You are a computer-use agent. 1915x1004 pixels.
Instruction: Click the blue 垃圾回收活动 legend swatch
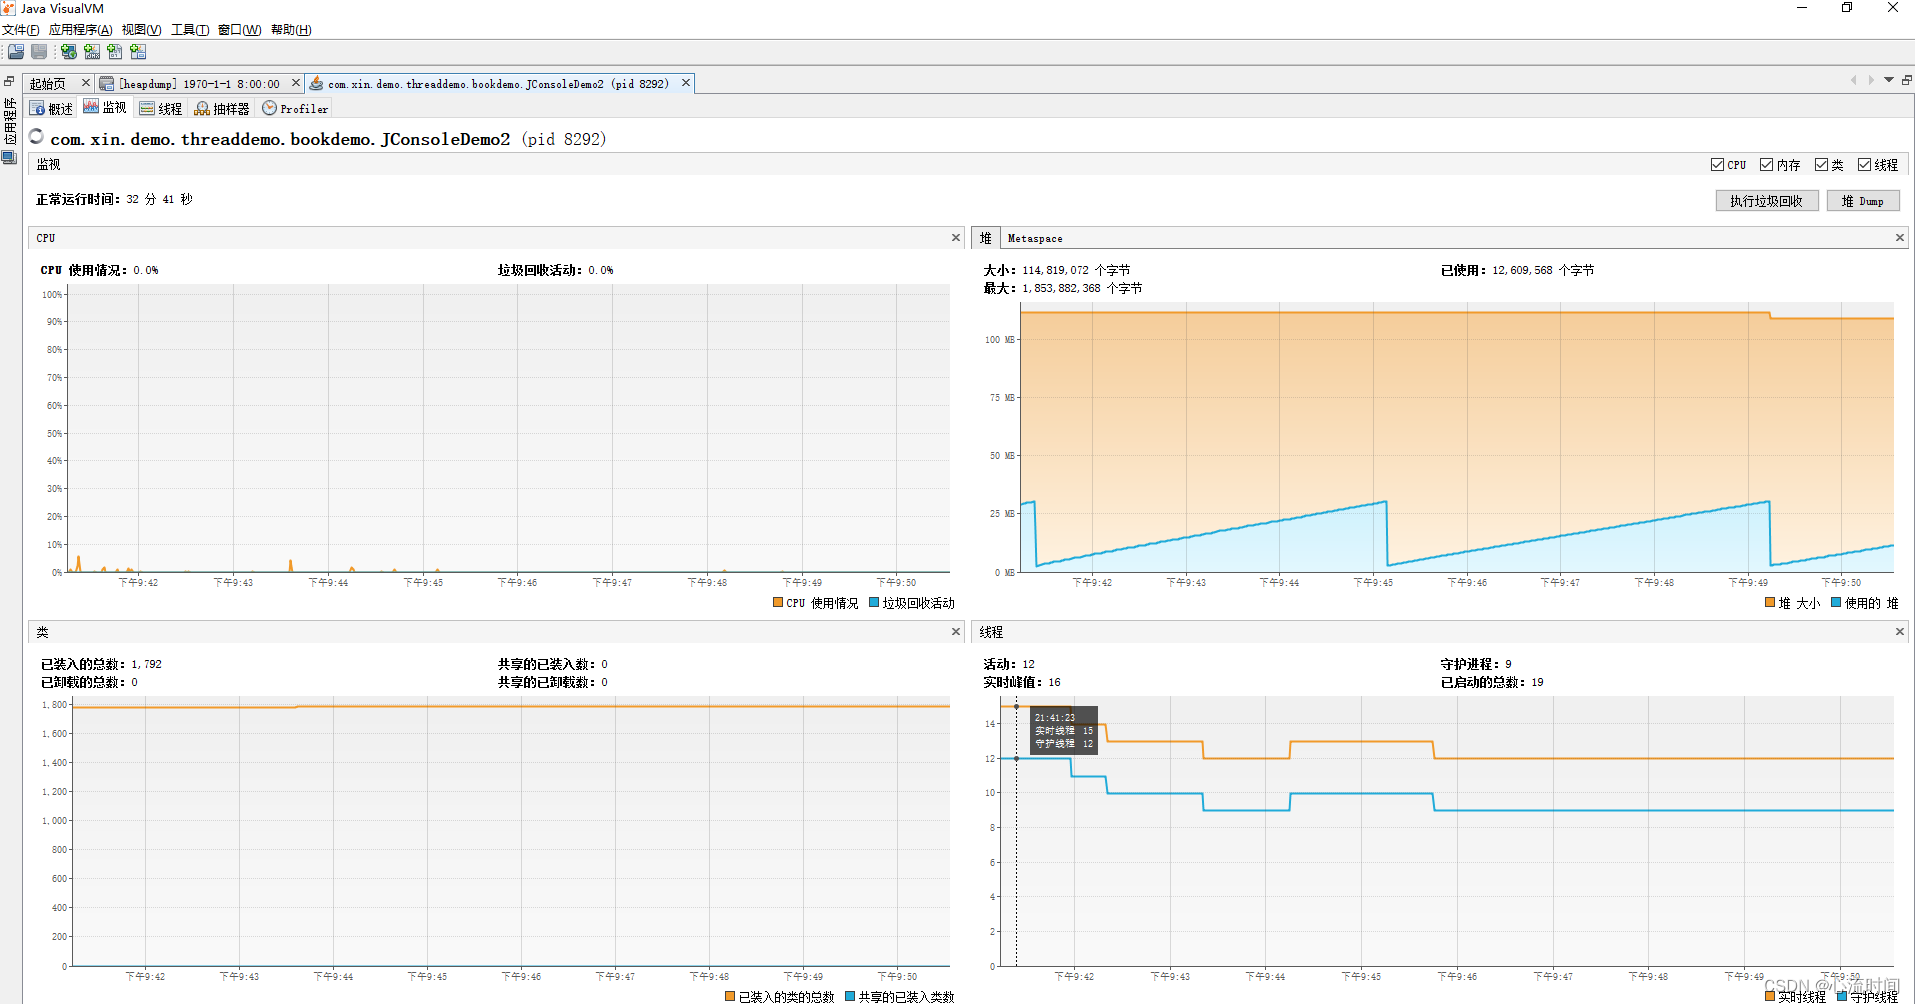pos(874,602)
